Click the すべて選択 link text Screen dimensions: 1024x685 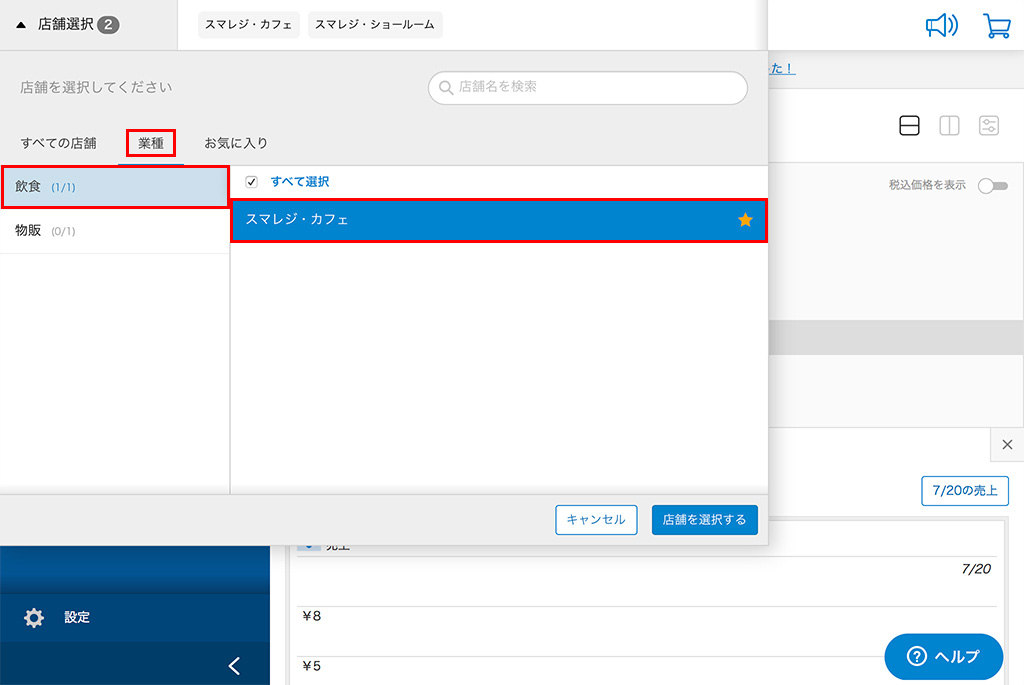tap(300, 182)
